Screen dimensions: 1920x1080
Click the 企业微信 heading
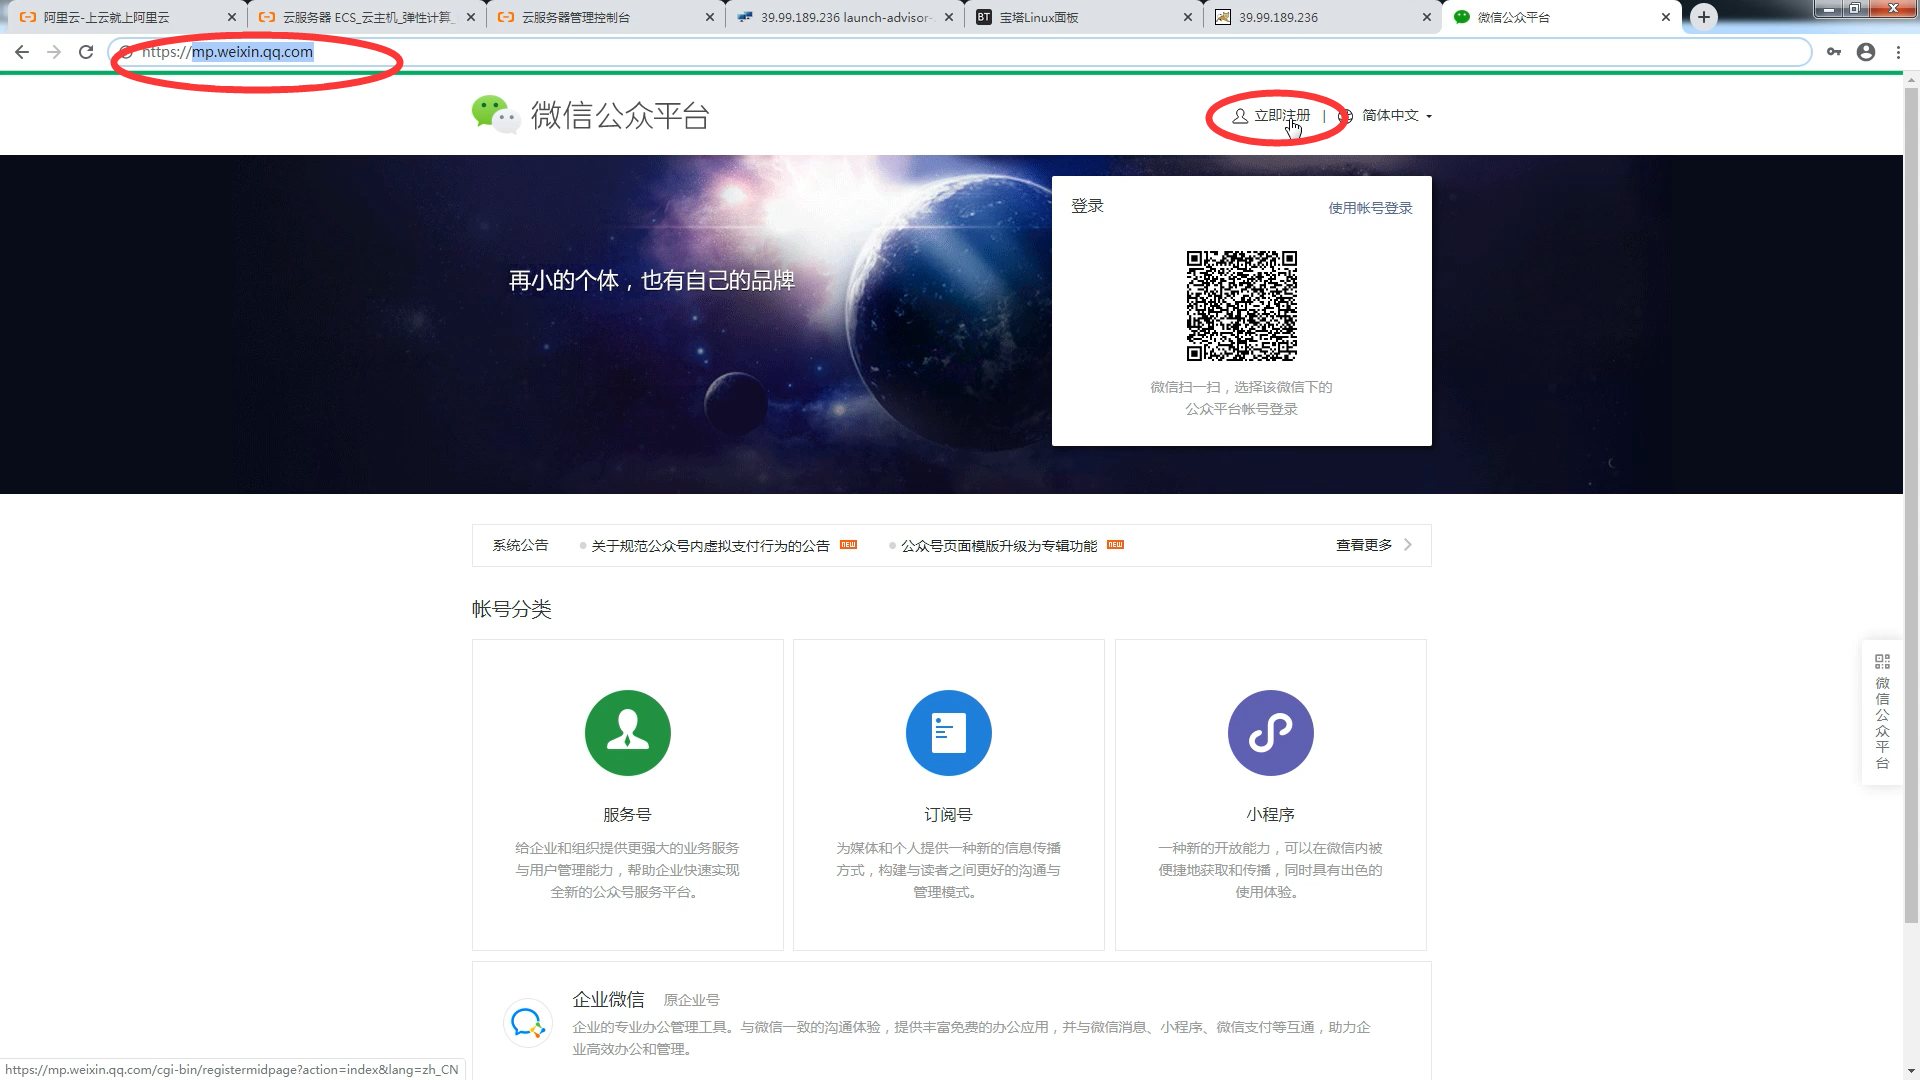[x=608, y=999]
